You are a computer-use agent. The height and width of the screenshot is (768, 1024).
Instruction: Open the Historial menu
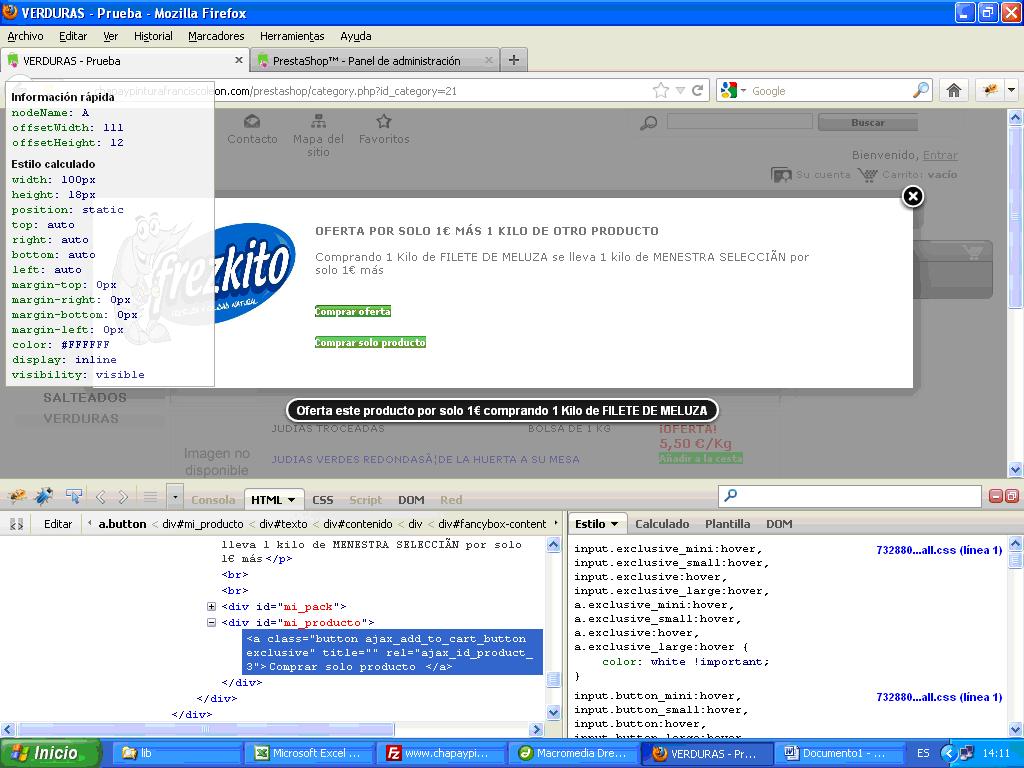pos(153,36)
